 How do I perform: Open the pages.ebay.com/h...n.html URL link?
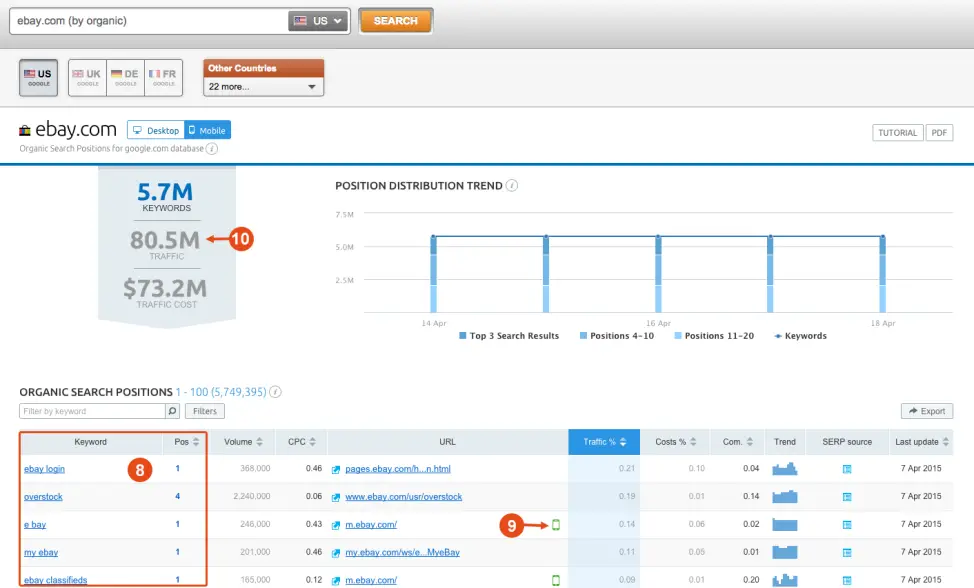tap(398, 469)
